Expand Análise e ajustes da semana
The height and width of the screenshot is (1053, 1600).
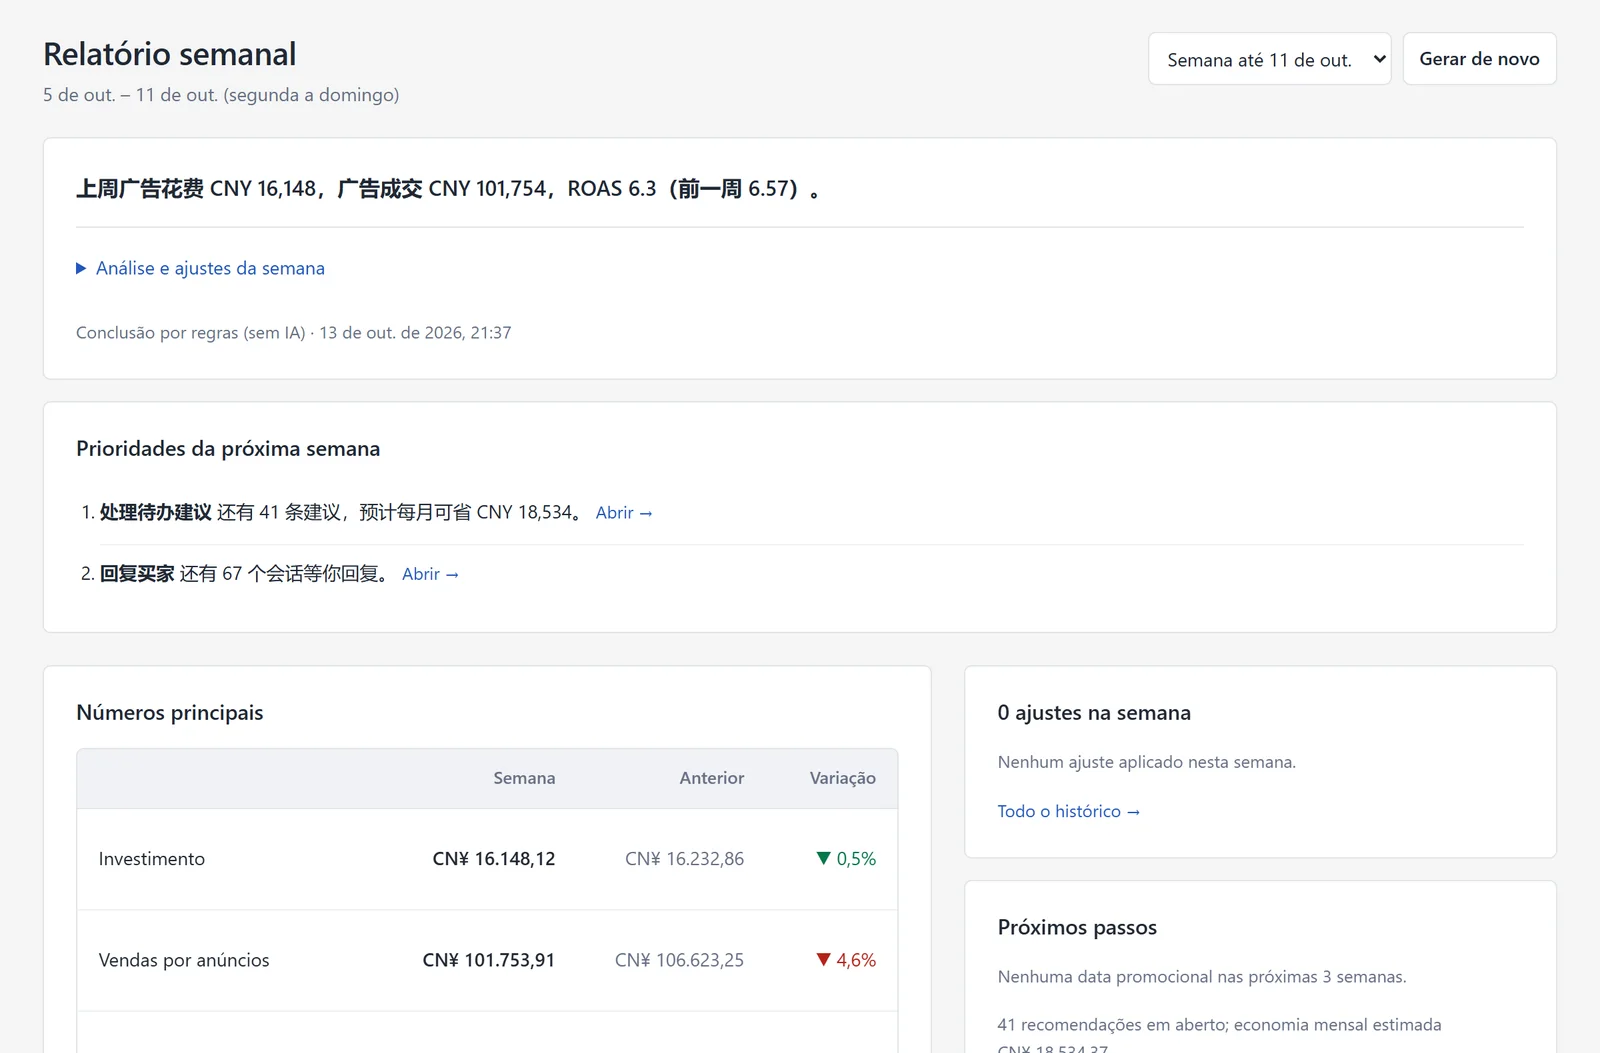pos(200,268)
